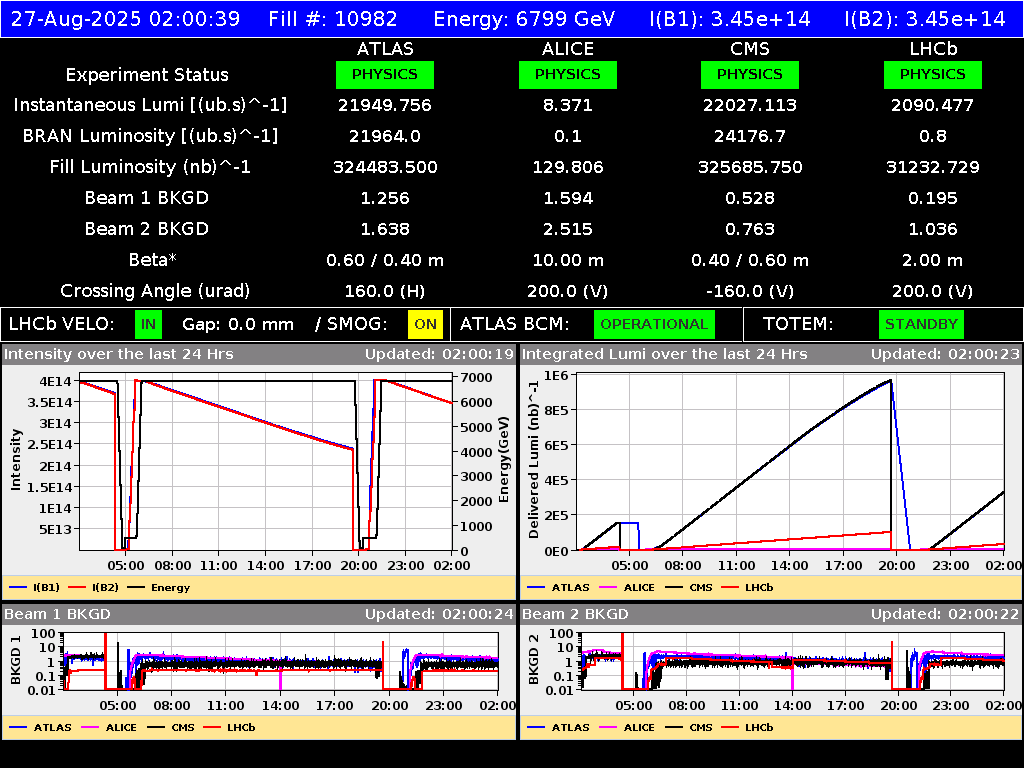Select the Fill # 10982 text

332,18
